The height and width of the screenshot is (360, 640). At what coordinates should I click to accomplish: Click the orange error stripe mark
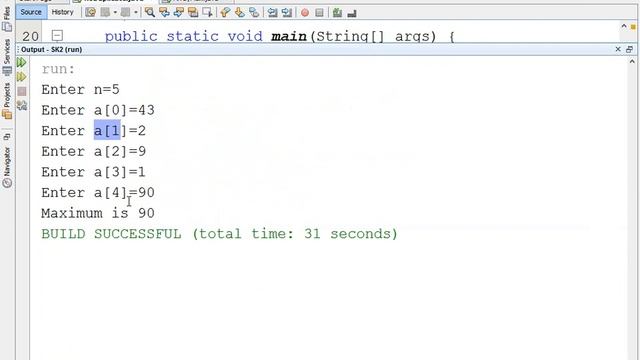pos(633,27)
